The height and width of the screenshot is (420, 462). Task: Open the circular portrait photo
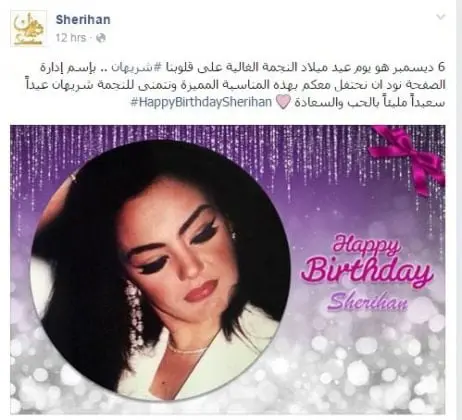tap(161, 270)
